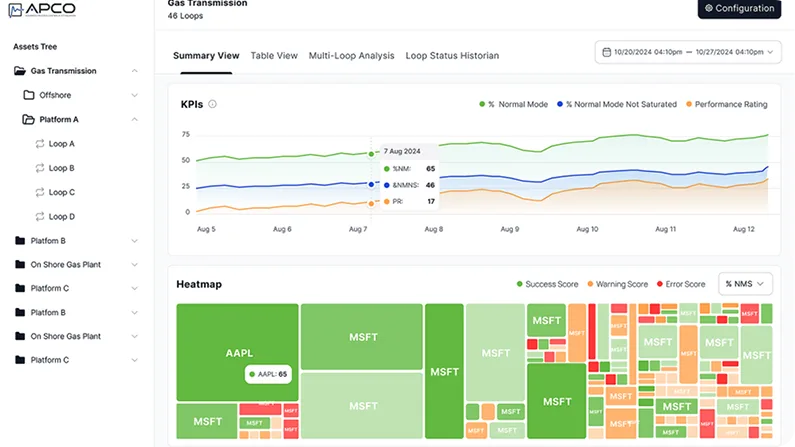Screen dimensions: 795x447
Task: Click first On Shore Gas Plant folder icon
Action: pyautogui.click(x=20, y=265)
